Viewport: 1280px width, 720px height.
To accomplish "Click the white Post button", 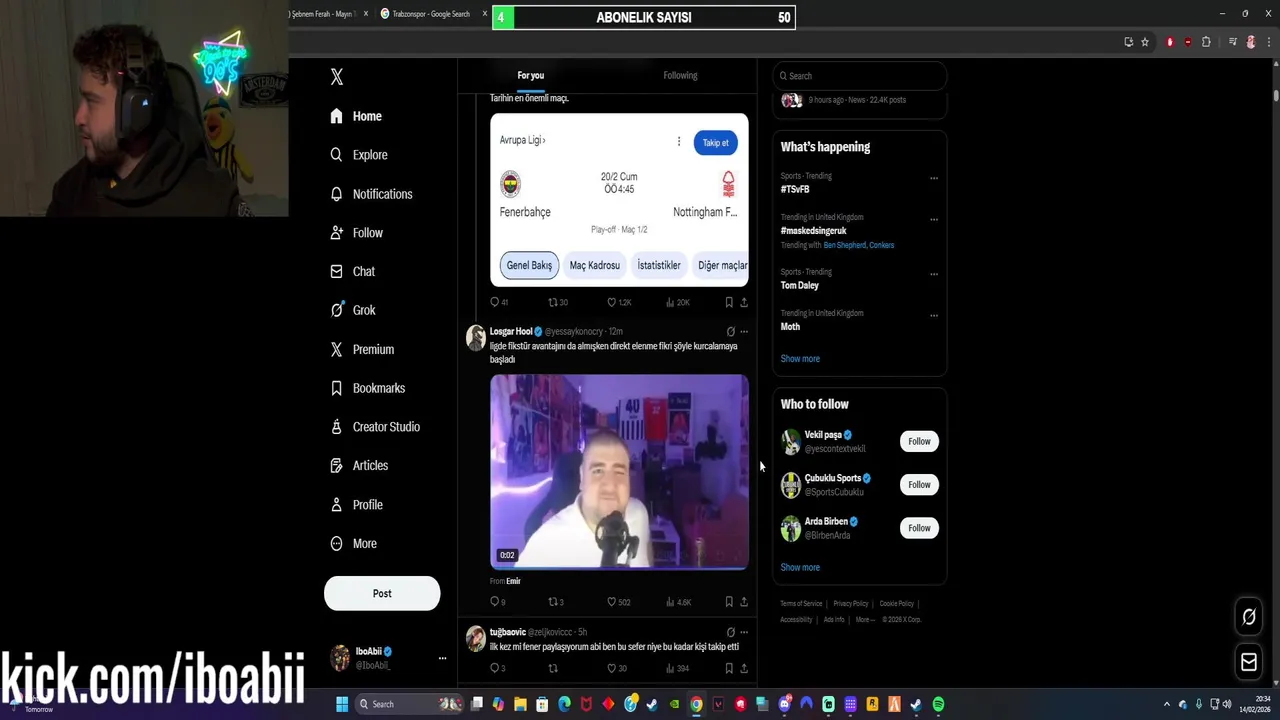I will [382, 593].
